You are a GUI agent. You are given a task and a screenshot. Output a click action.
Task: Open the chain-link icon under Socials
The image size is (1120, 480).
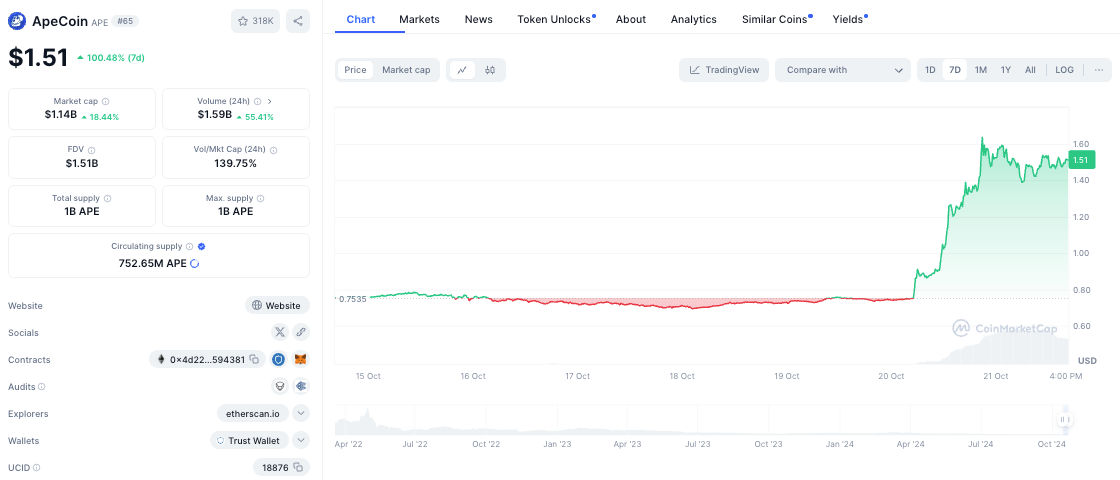[x=300, y=332]
